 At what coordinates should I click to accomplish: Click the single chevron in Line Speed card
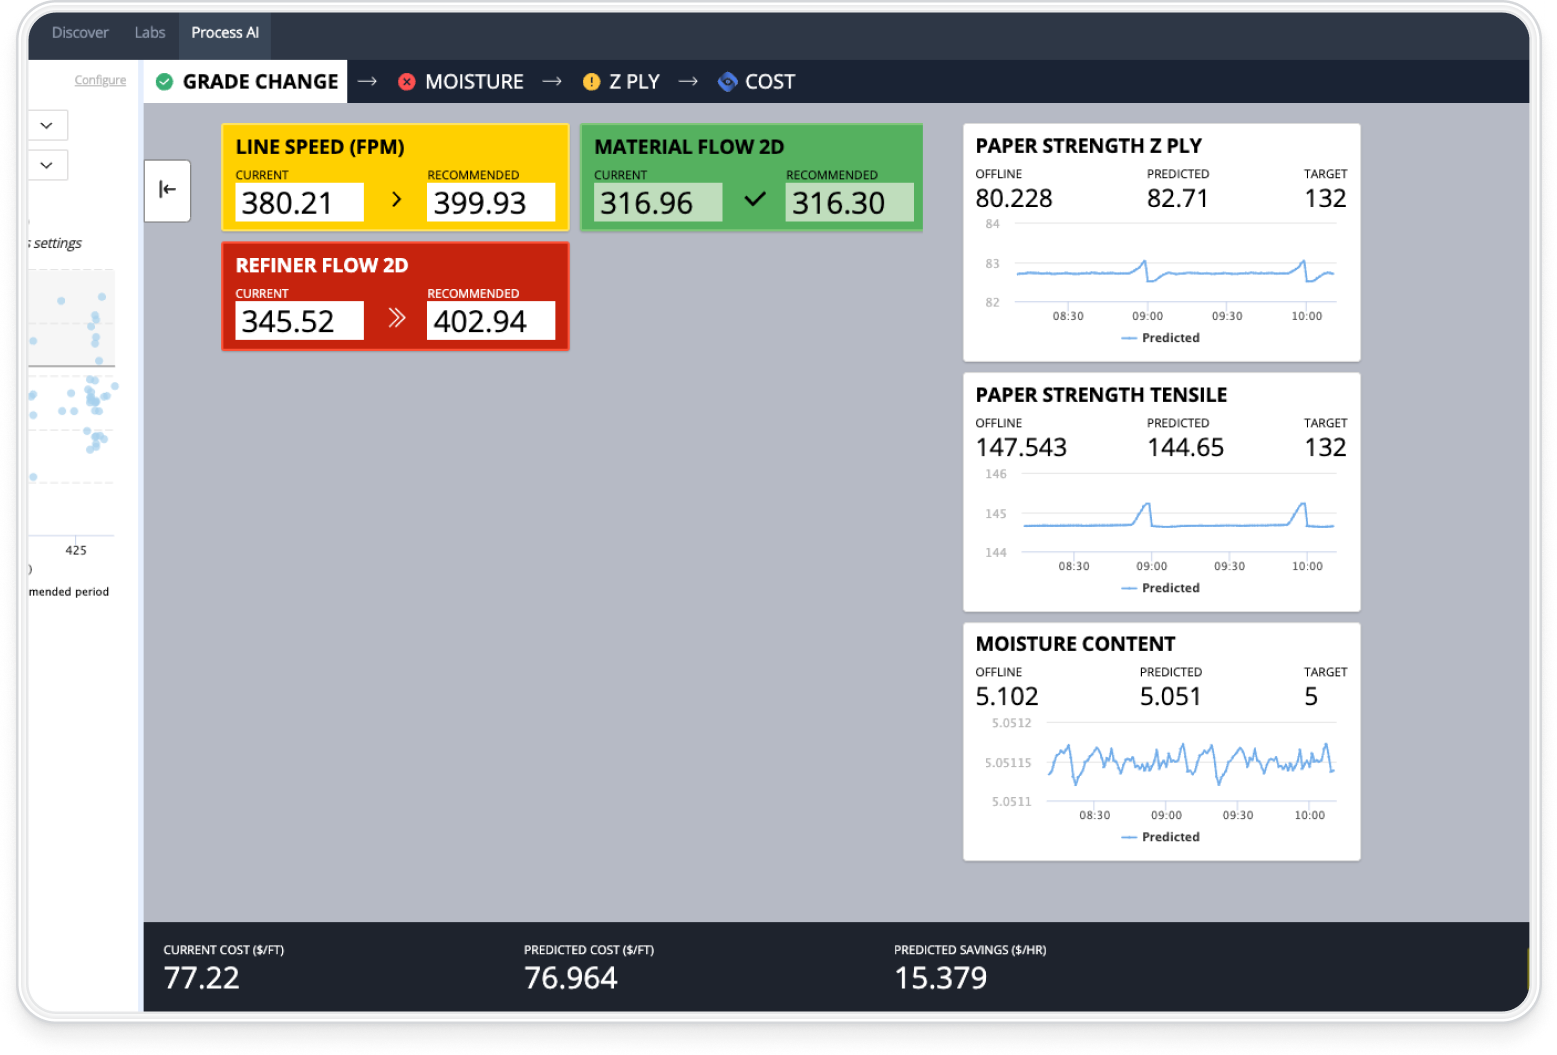396,200
